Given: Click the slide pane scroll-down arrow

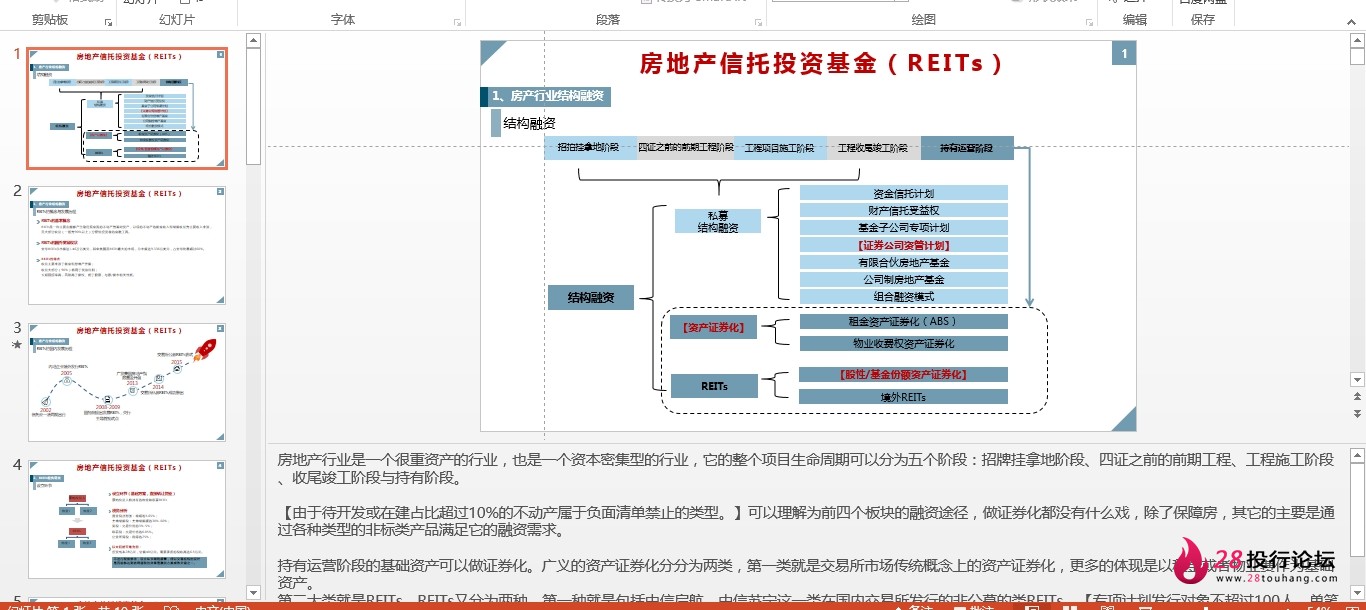Looking at the screenshot, I should pyautogui.click(x=1357, y=380).
